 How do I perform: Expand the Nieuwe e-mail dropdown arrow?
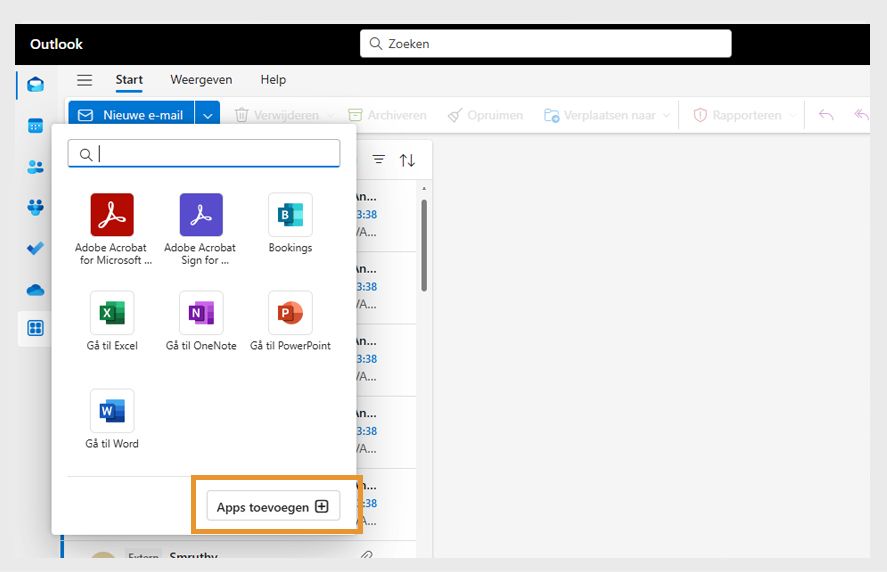pos(208,115)
